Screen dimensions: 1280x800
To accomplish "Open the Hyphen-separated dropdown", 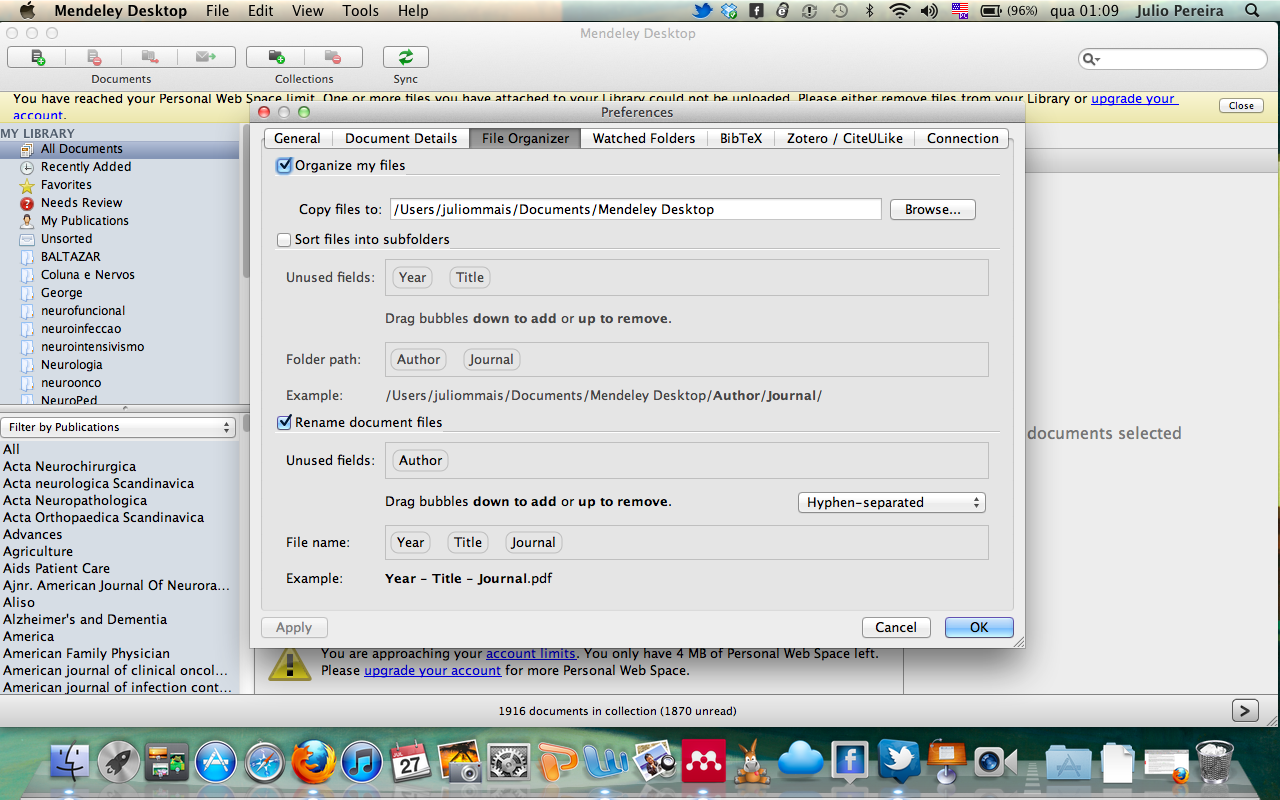I will point(892,502).
